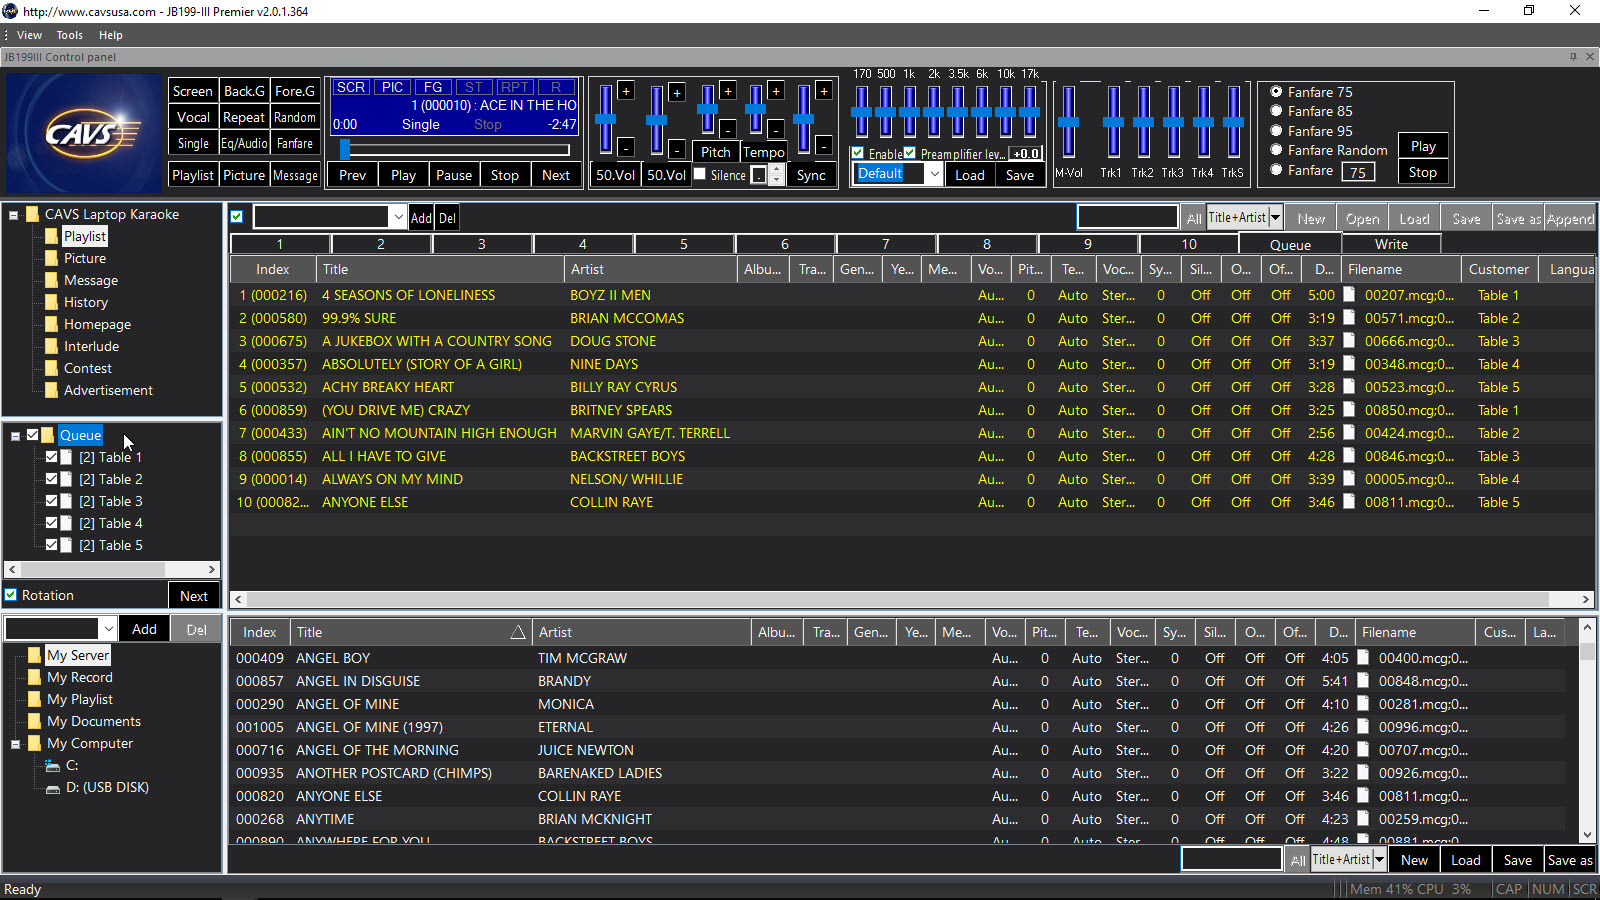Click plus button of first volume slider
The width and height of the screenshot is (1600, 900).
(x=626, y=91)
